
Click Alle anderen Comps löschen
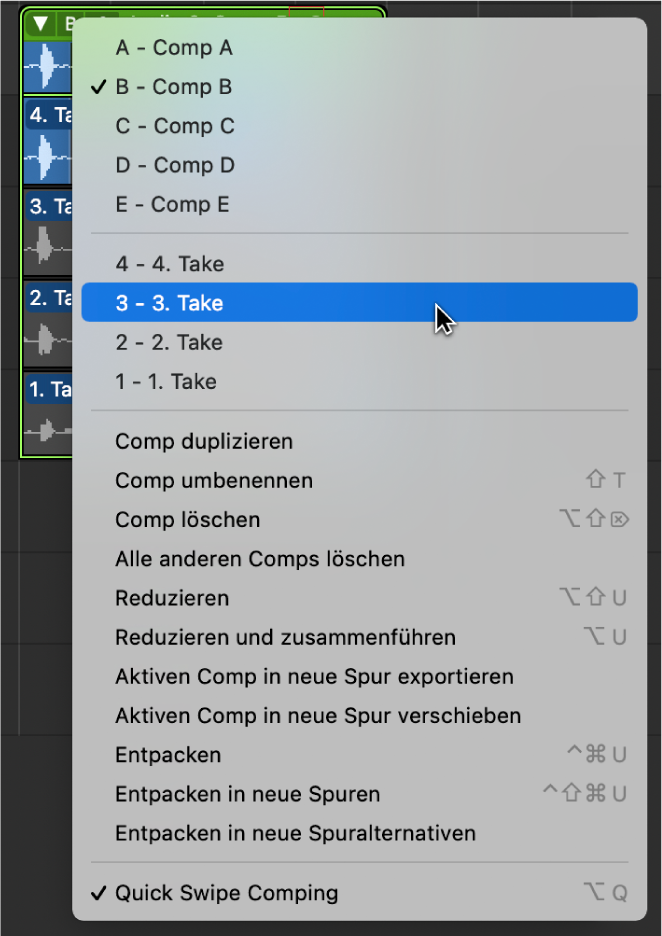click(260, 559)
